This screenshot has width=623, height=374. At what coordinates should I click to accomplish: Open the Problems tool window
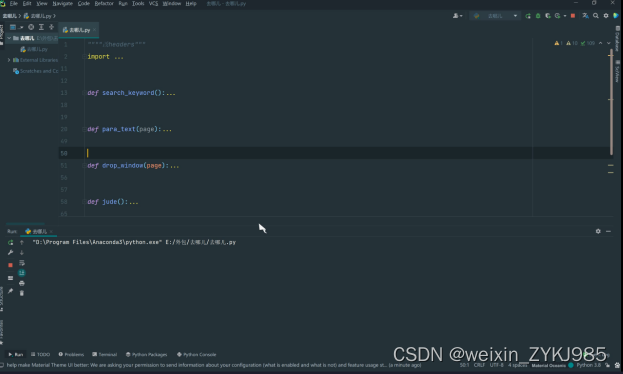click(x=71, y=355)
